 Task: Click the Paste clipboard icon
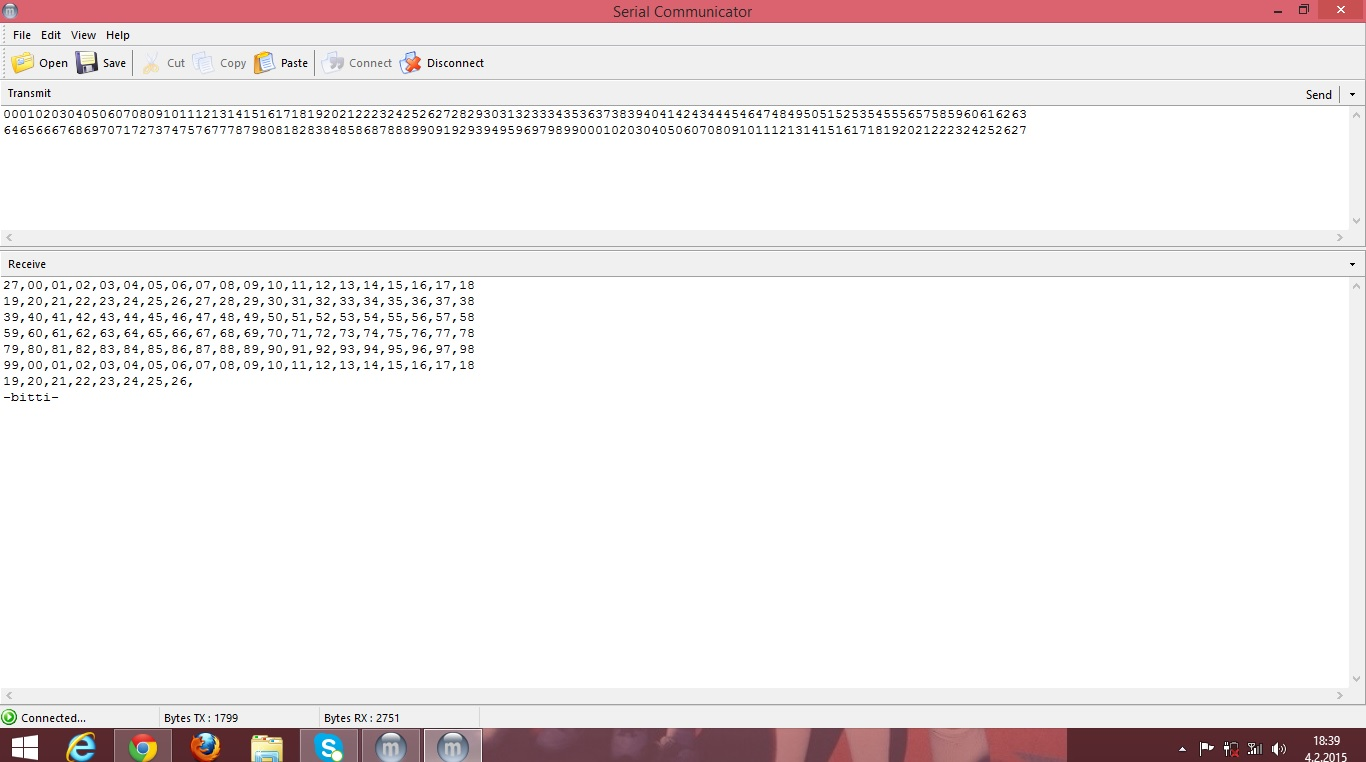tap(265, 63)
